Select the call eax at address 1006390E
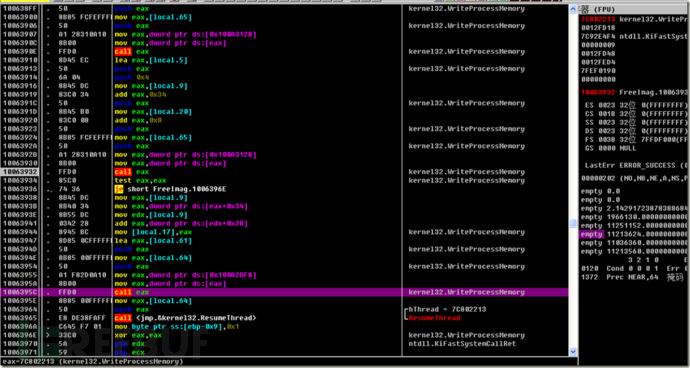Image resolution: width=690 pixels, height=368 pixels. (x=132, y=52)
